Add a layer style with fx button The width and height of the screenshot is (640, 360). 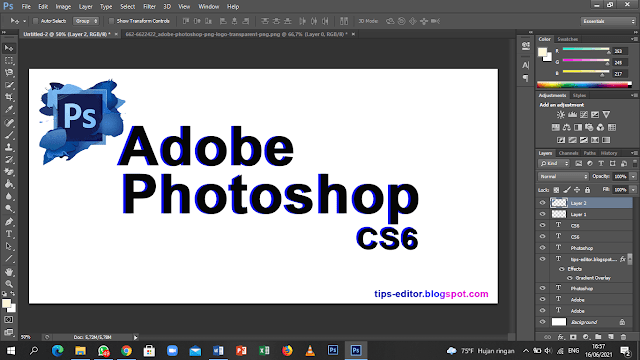pos(560,337)
